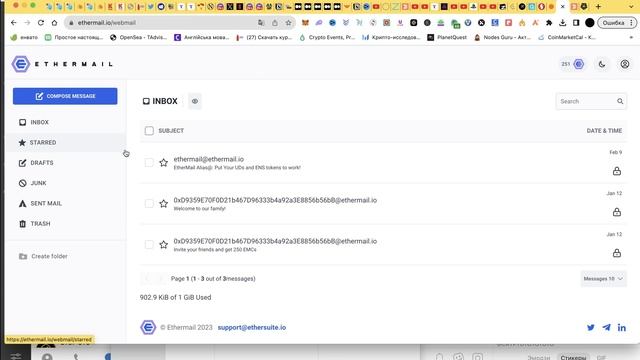Open the PlanetQuest bookmark
Image resolution: width=640 pixels, height=360 pixels.
[x=447, y=37]
